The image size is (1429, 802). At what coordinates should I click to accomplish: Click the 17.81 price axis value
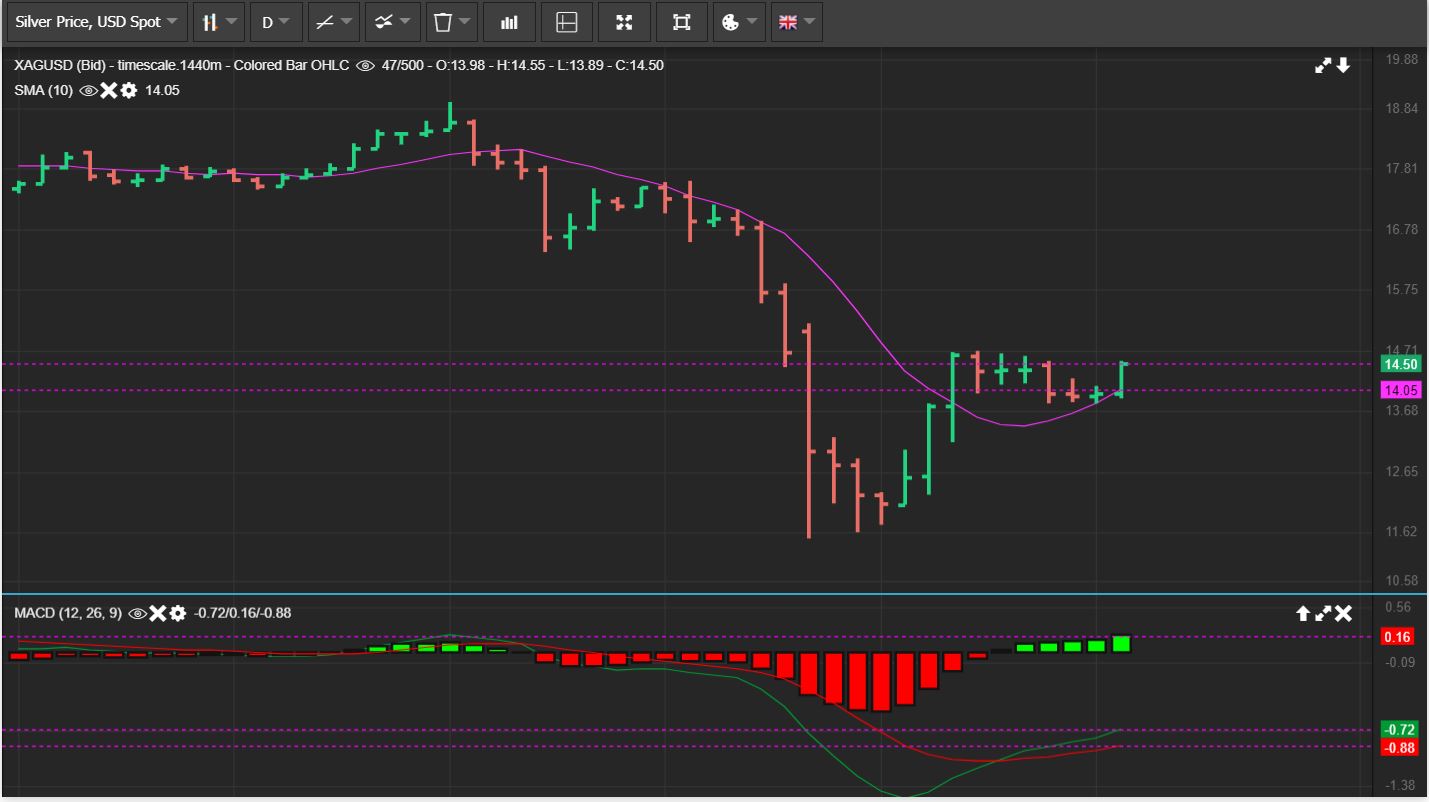pos(1402,168)
